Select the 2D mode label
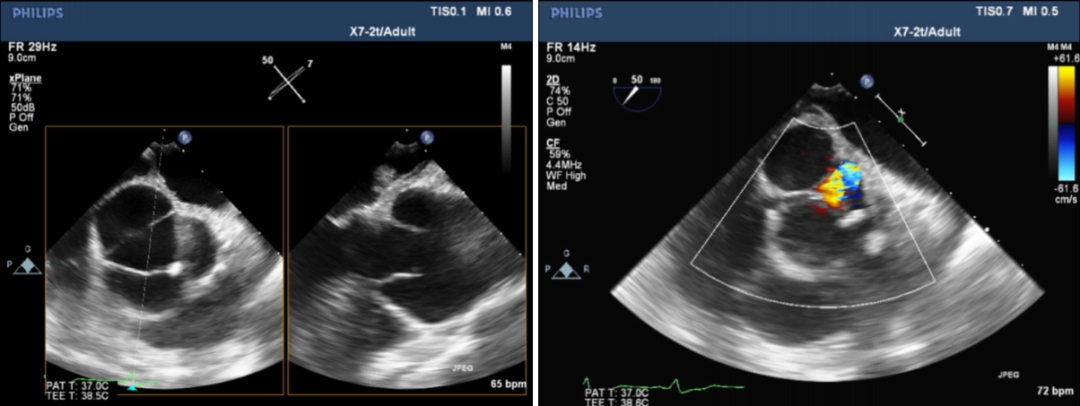The image size is (1080, 406). coord(553,78)
